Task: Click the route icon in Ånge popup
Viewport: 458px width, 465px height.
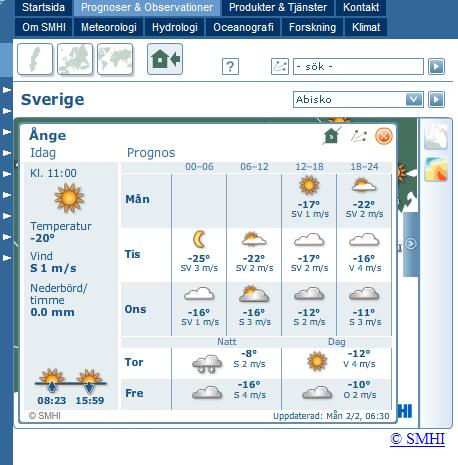Action: pyautogui.click(x=359, y=136)
